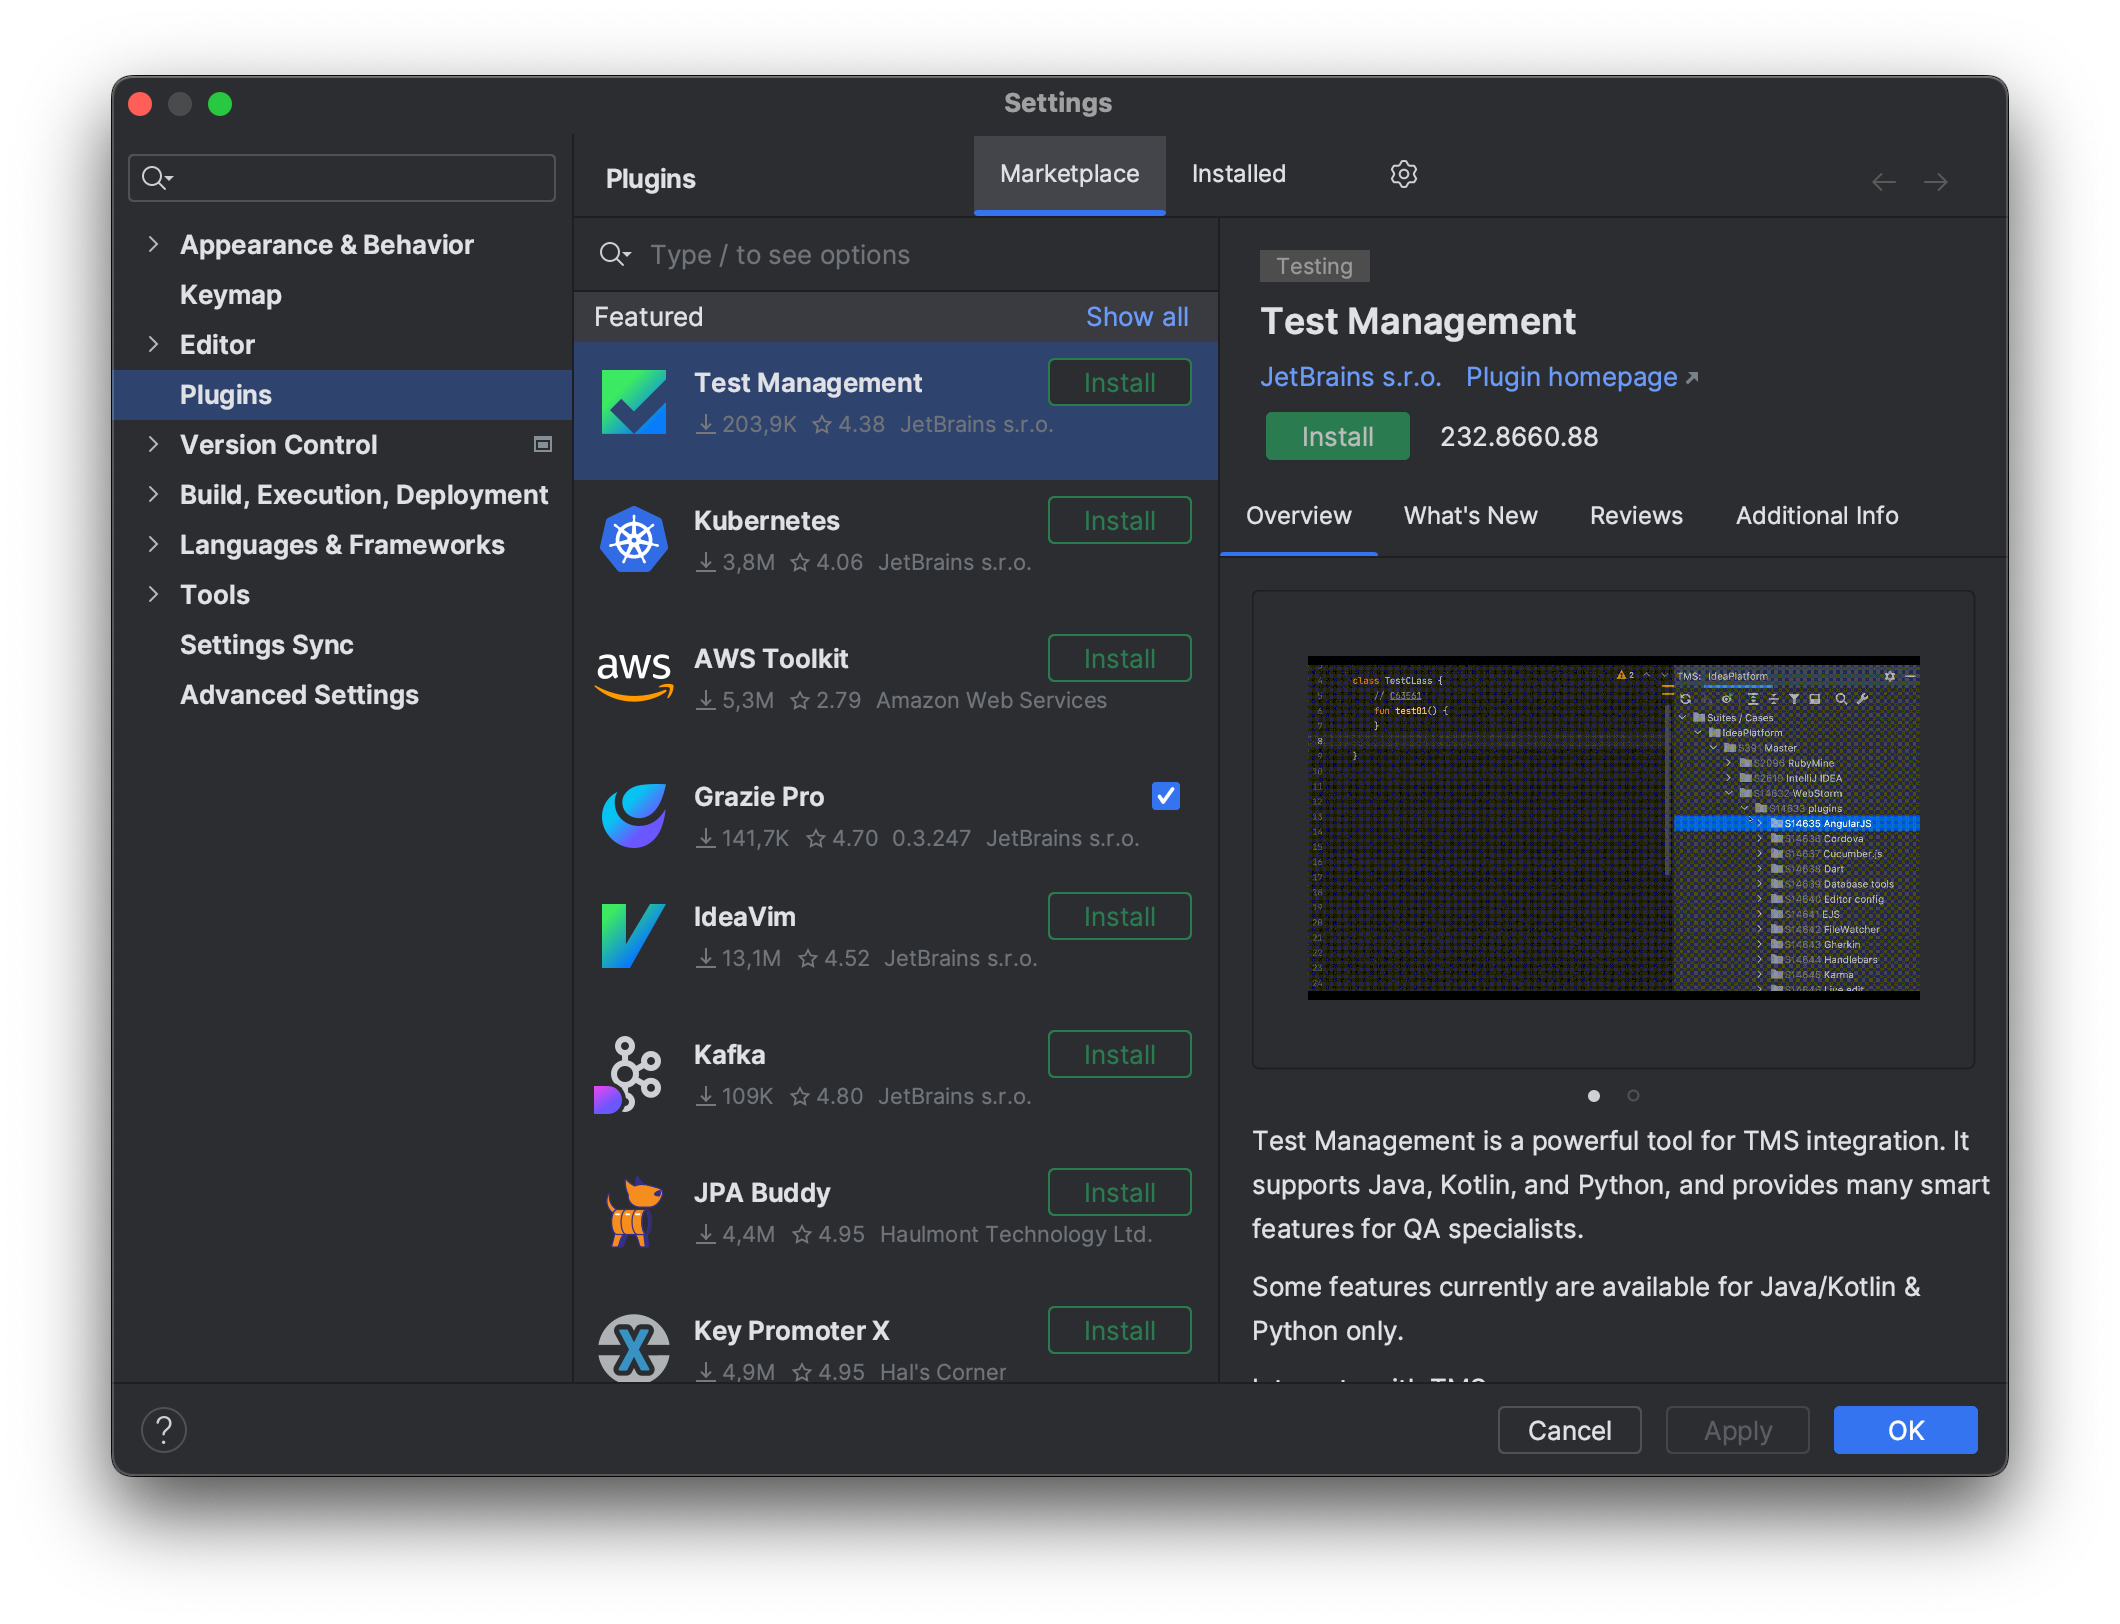Image resolution: width=2120 pixels, height=1624 pixels.
Task: Open the What's New tab
Action: point(1470,516)
